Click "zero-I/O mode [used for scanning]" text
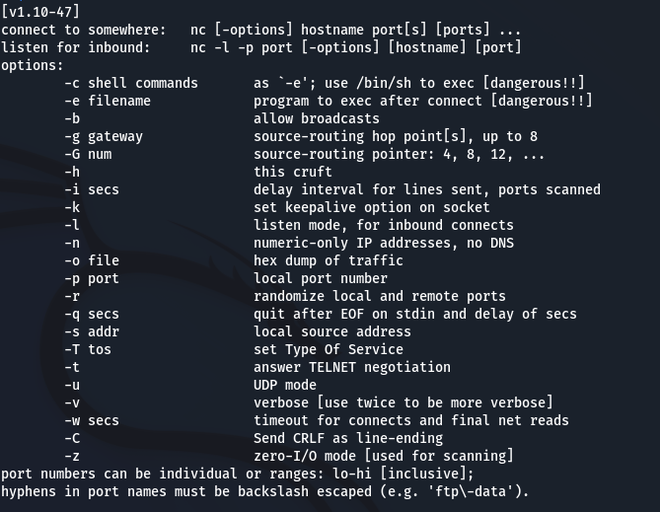 [384, 456]
